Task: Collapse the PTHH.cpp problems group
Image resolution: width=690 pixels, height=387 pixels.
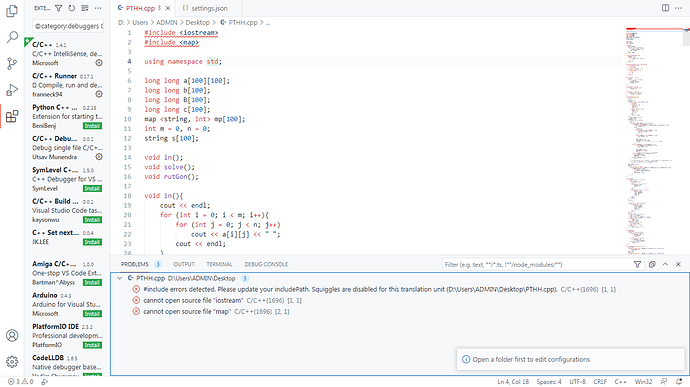Action: 120,278
